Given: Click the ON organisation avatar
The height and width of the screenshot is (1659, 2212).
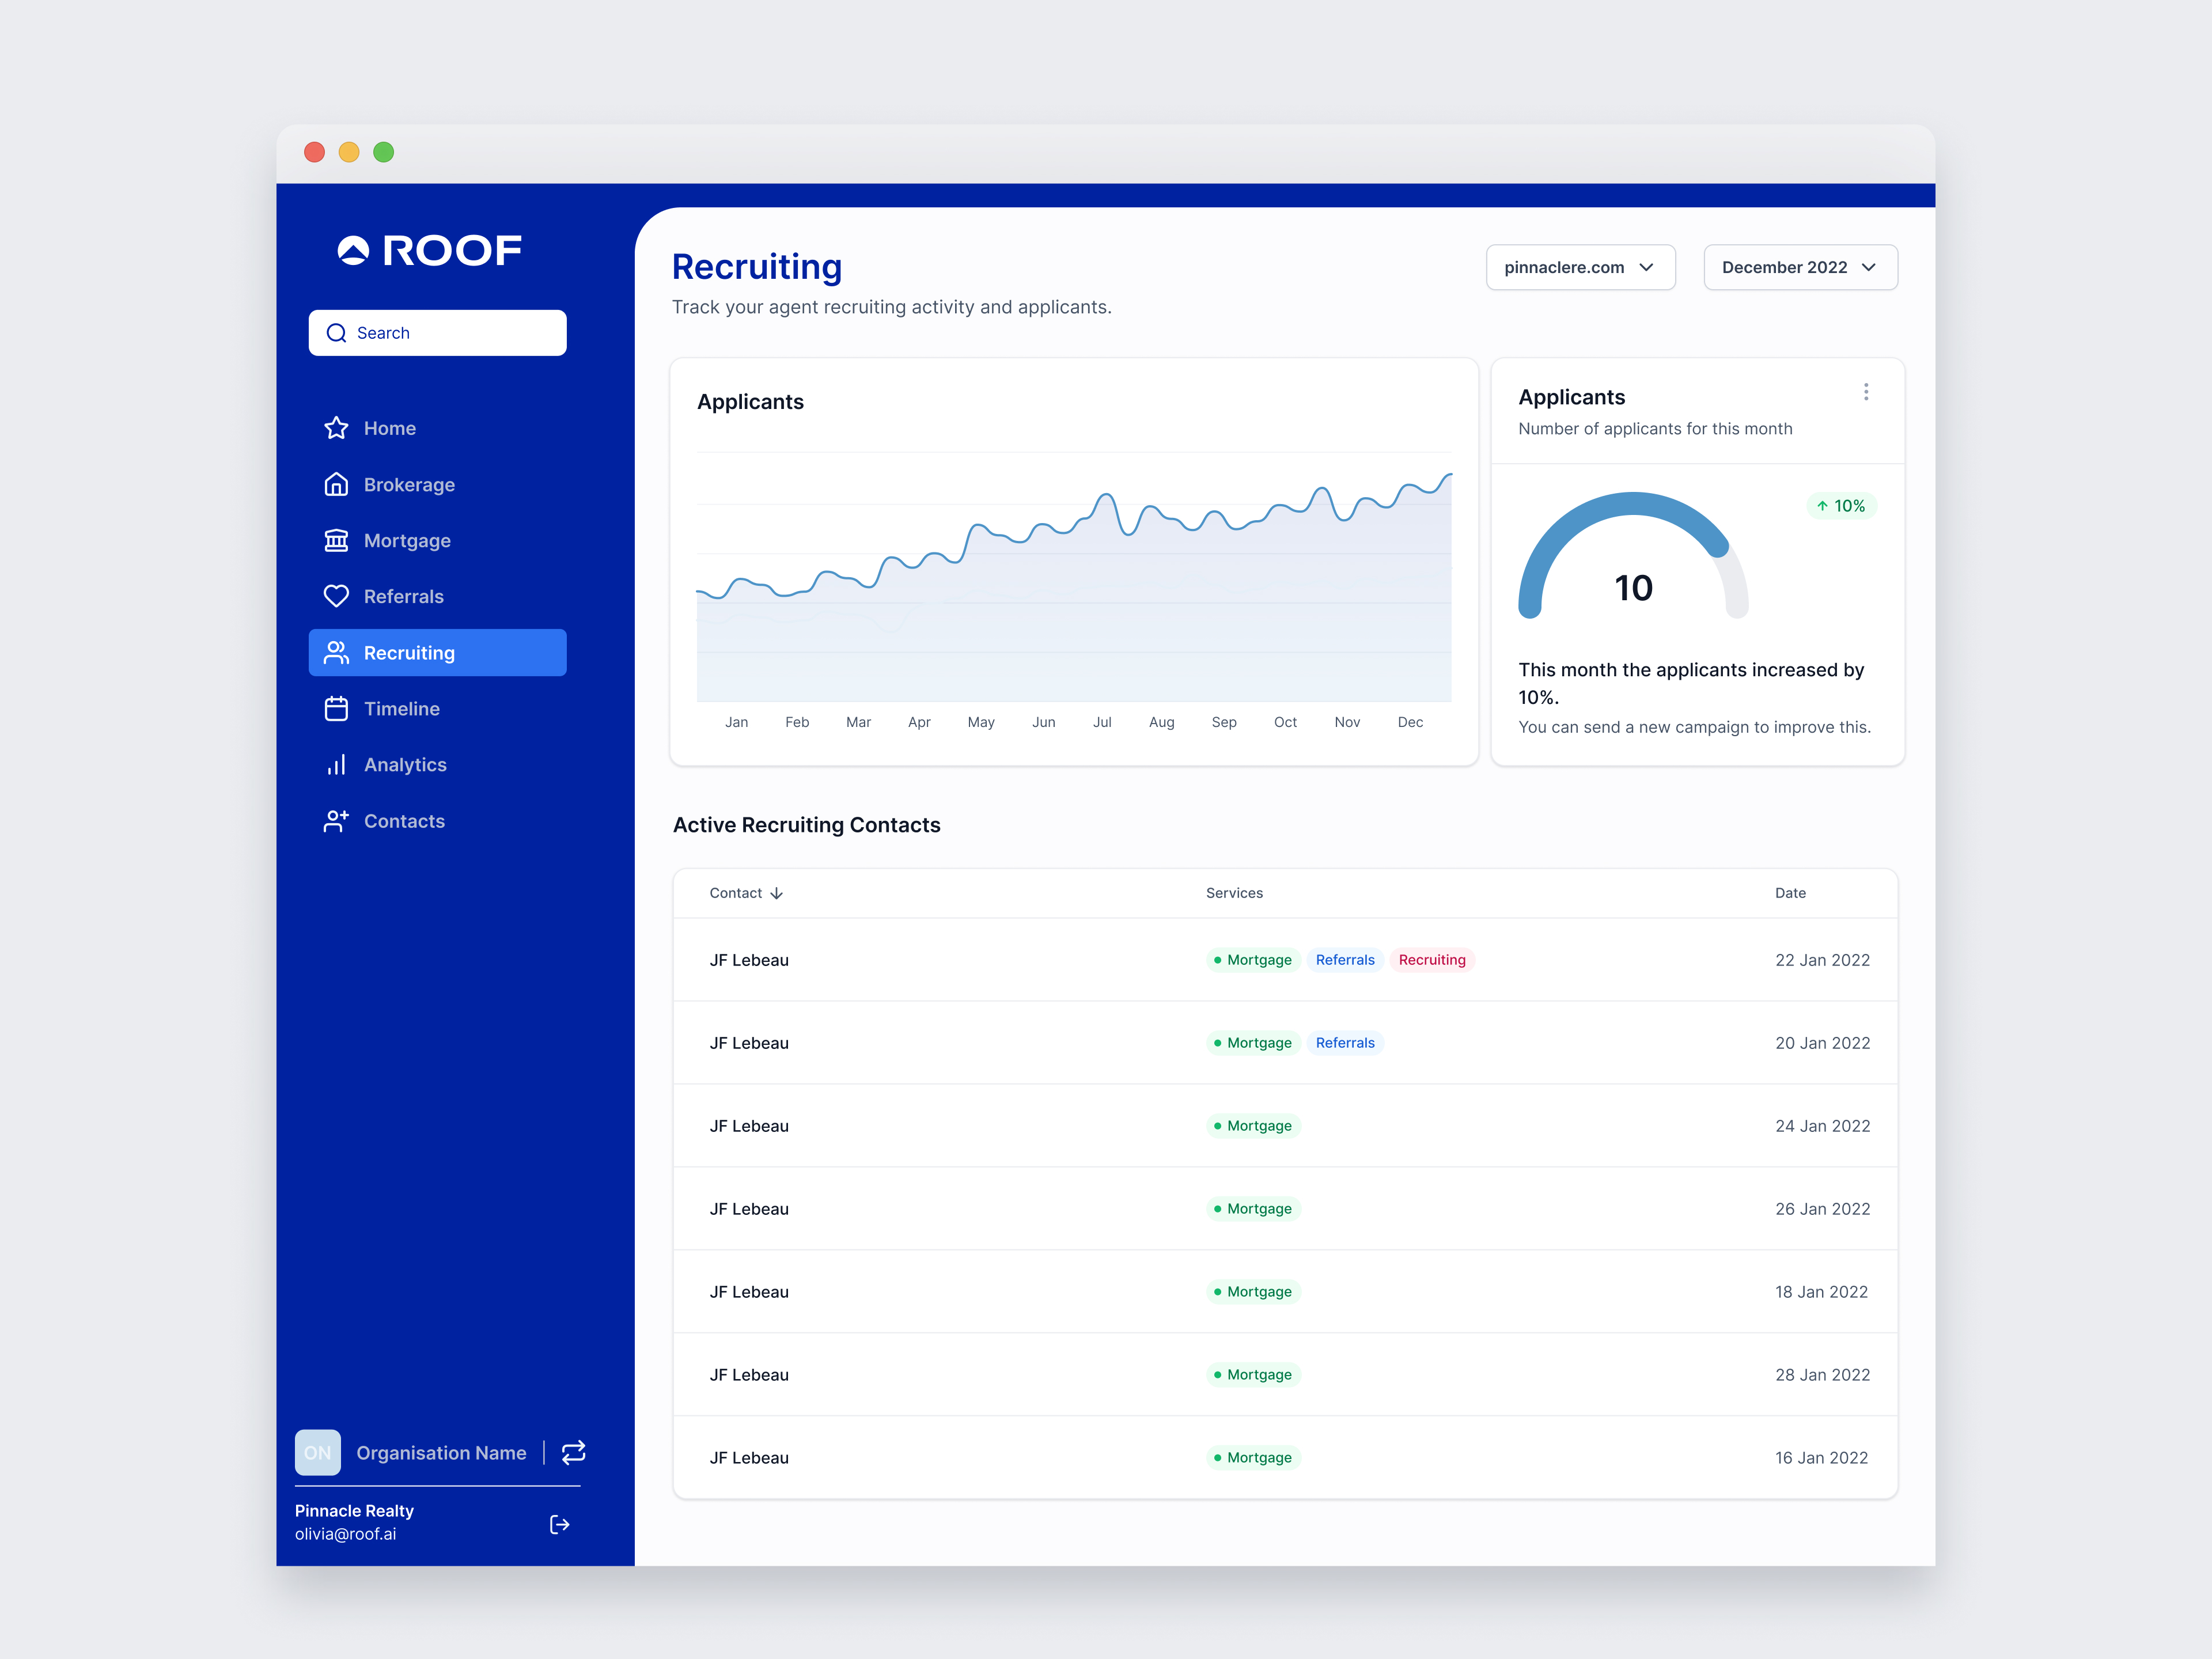Looking at the screenshot, I should [x=317, y=1452].
